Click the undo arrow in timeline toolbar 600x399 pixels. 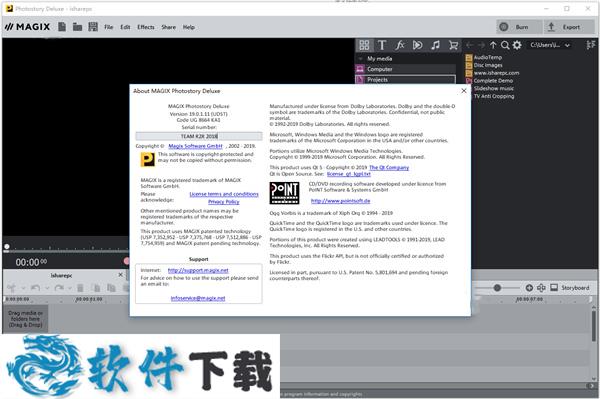point(35,288)
